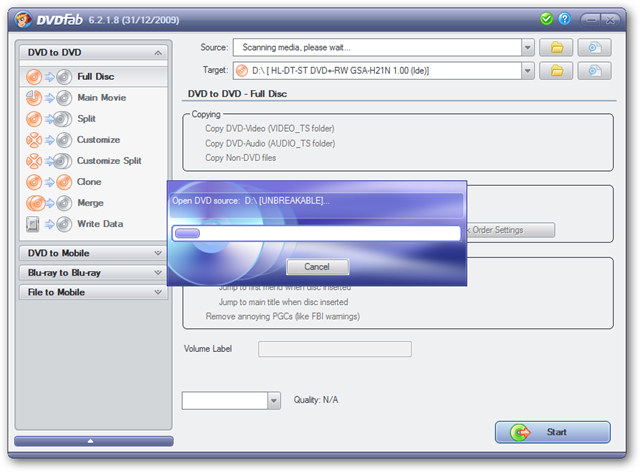Toggle Jump to main title when disc inserted
640x472 pixels.
[x=283, y=302]
